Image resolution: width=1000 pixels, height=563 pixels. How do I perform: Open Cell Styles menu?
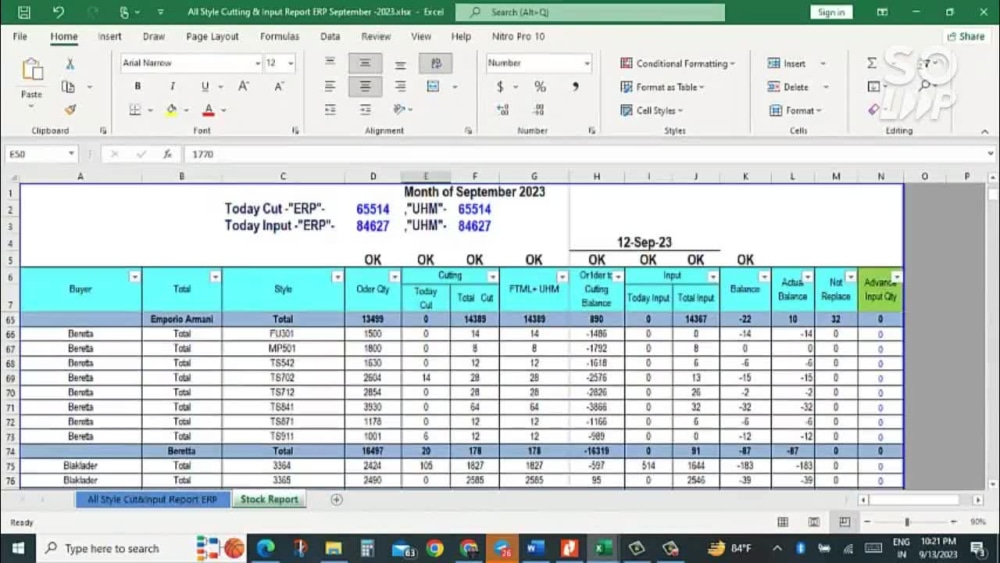(651, 110)
